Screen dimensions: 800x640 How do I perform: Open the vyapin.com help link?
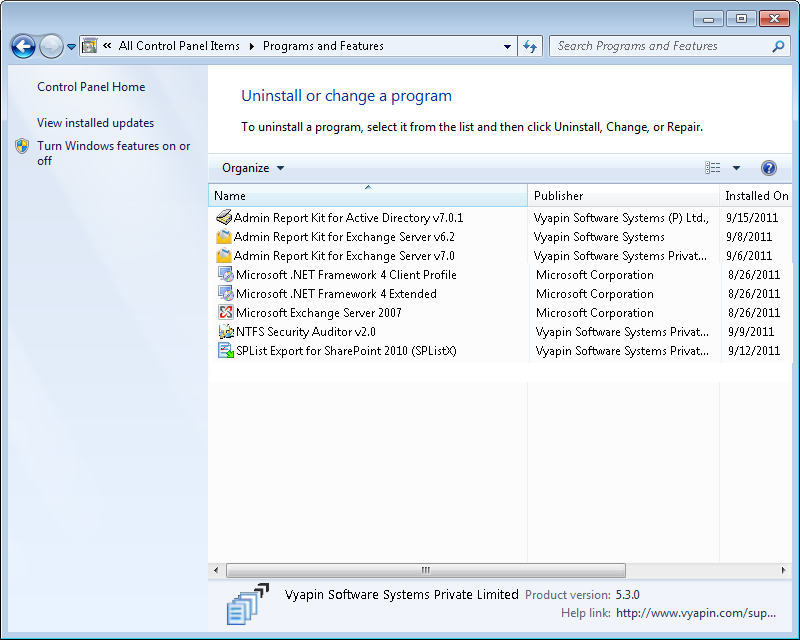[696, 613]
